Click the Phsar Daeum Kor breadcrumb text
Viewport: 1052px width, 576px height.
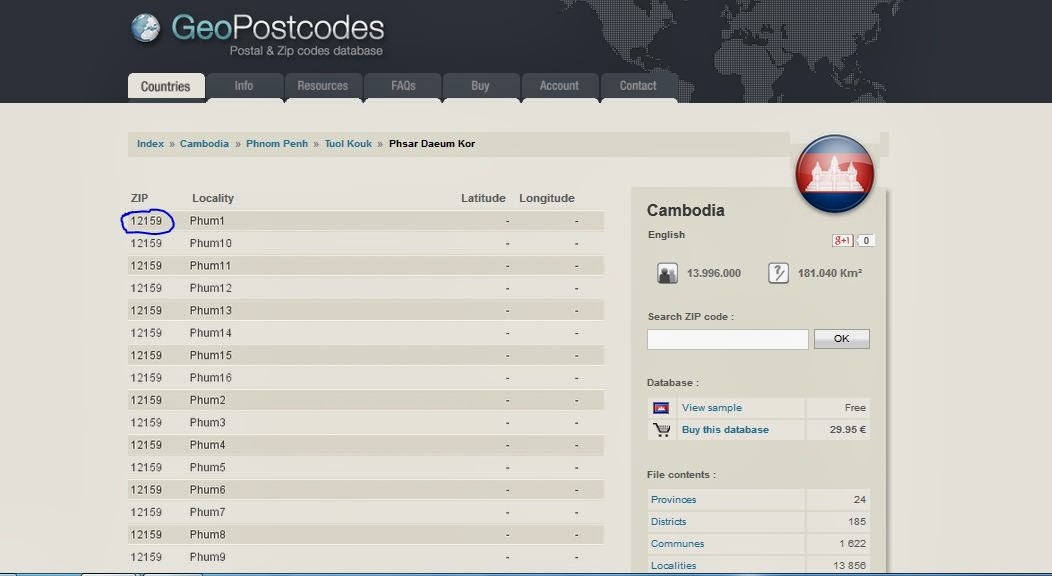point(432,143)
